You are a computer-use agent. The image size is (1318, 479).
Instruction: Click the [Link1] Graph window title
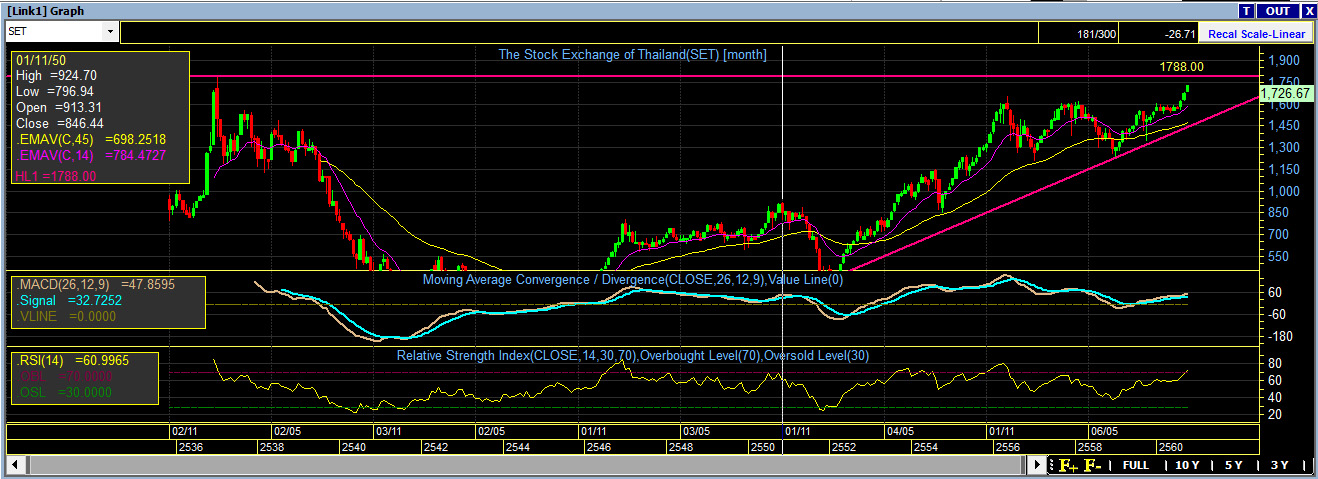[44, 11]
